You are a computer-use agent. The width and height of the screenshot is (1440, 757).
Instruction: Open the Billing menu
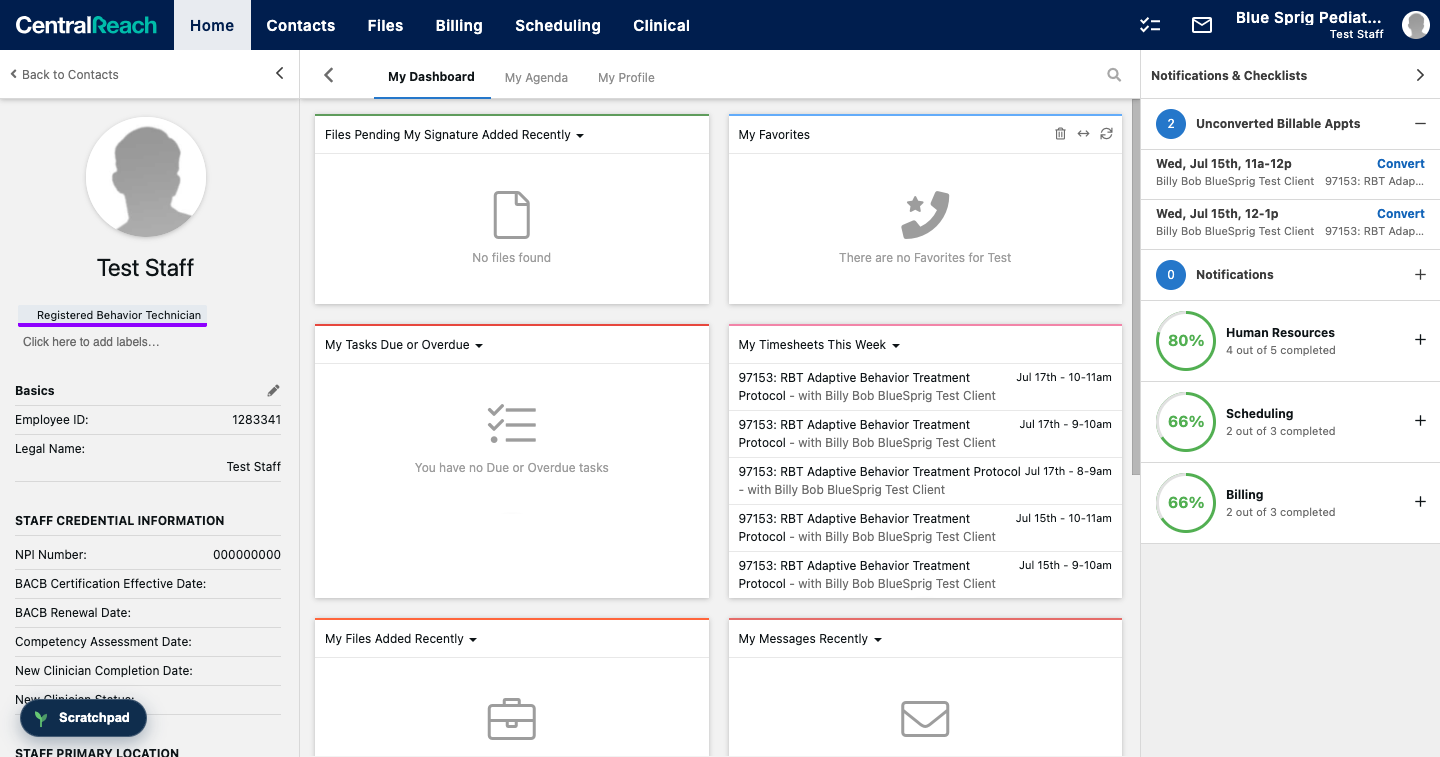[459, 25]
